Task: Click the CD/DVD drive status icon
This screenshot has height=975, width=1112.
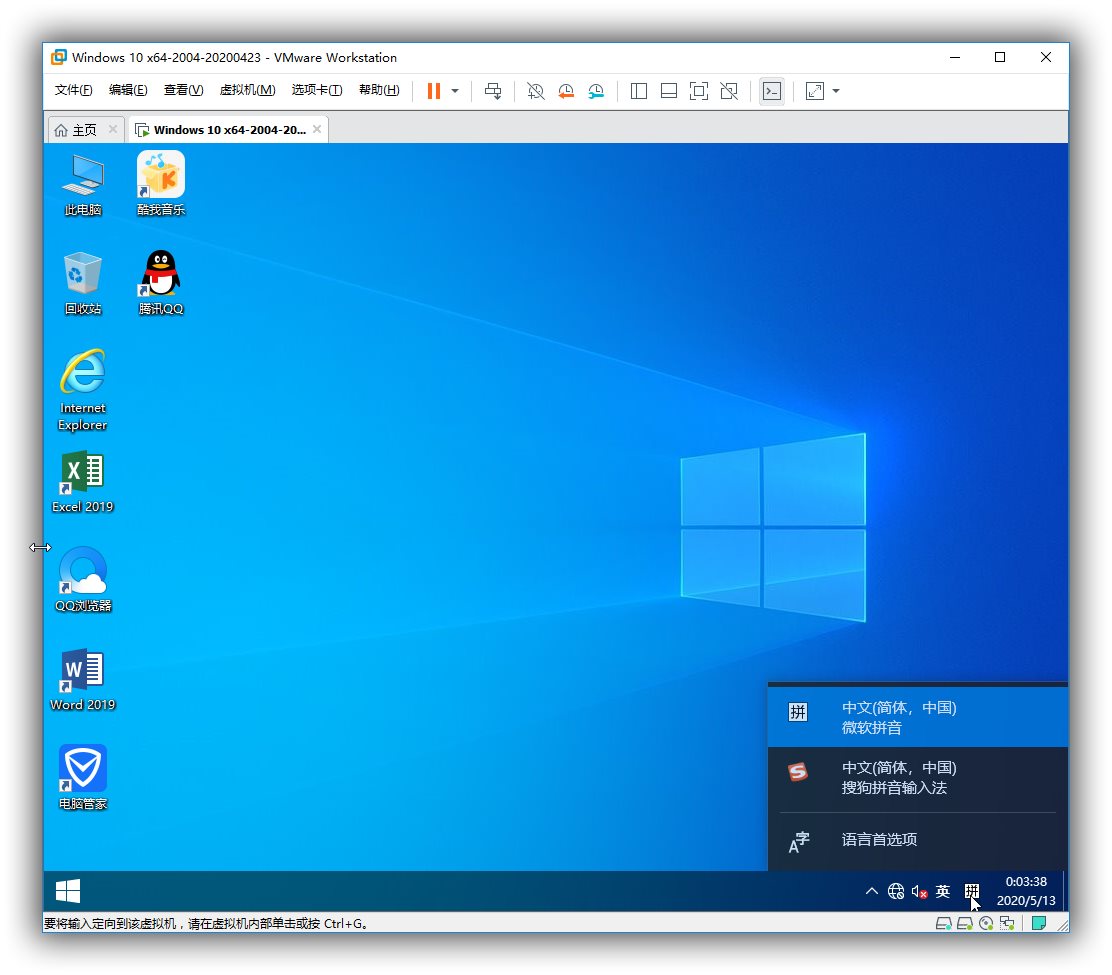Action: [986, 923]
